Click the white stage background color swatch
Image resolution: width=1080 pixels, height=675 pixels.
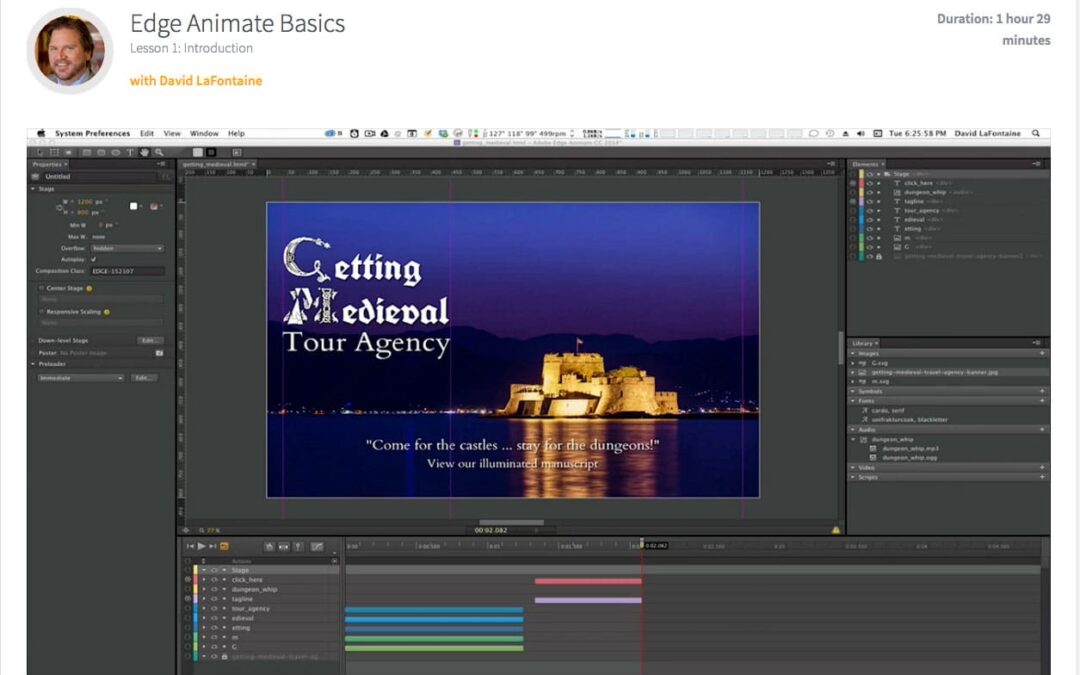(133, 206)
